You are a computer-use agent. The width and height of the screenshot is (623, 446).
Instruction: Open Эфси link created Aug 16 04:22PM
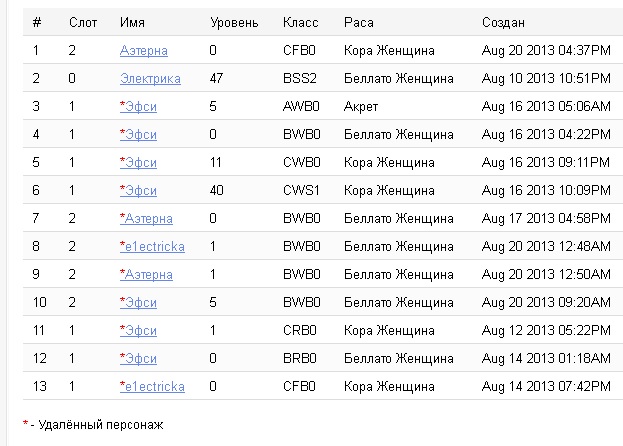138,135
